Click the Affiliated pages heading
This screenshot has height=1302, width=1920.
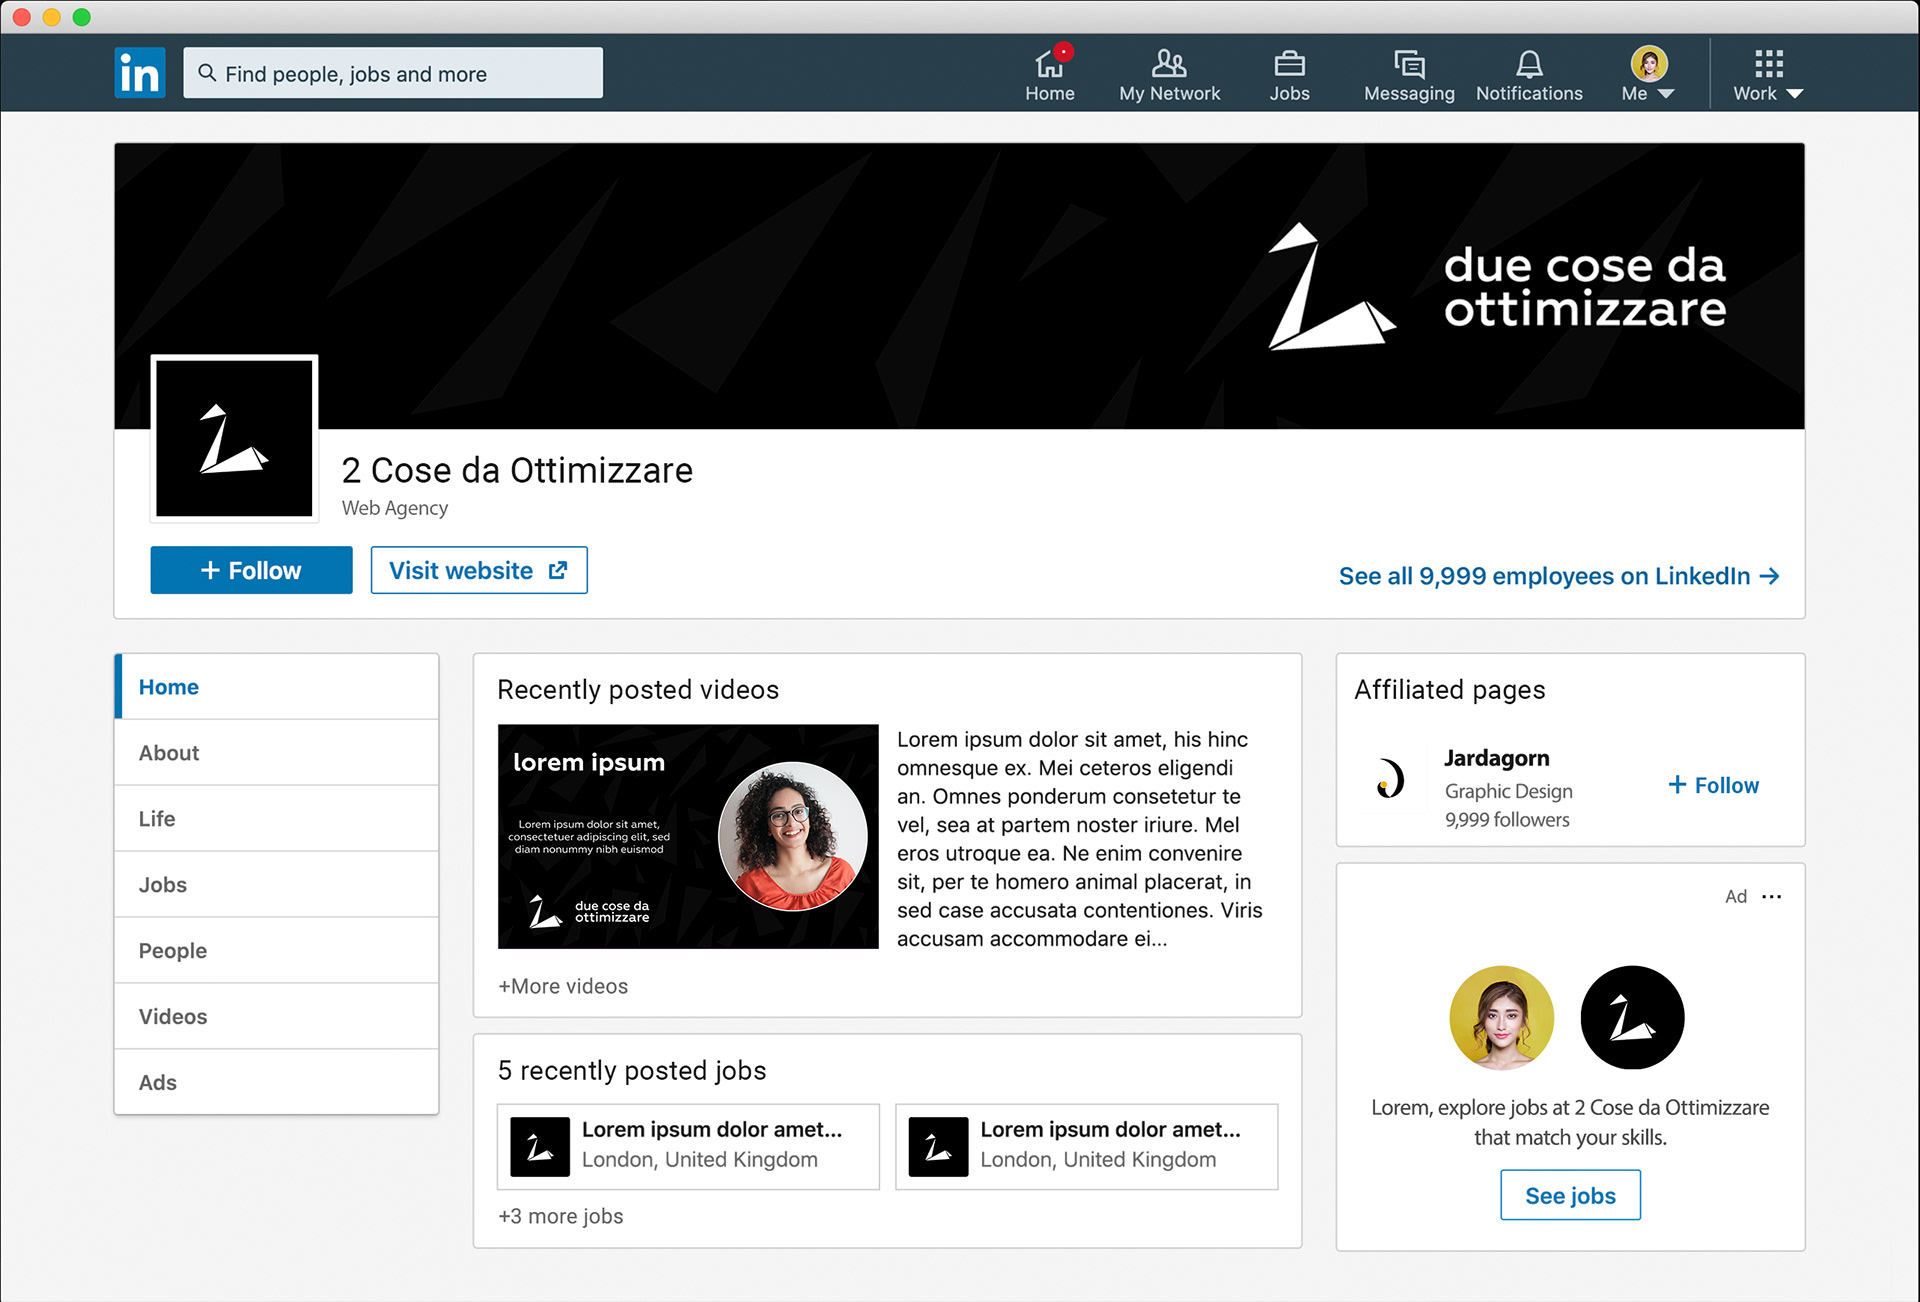point(1449,690)
